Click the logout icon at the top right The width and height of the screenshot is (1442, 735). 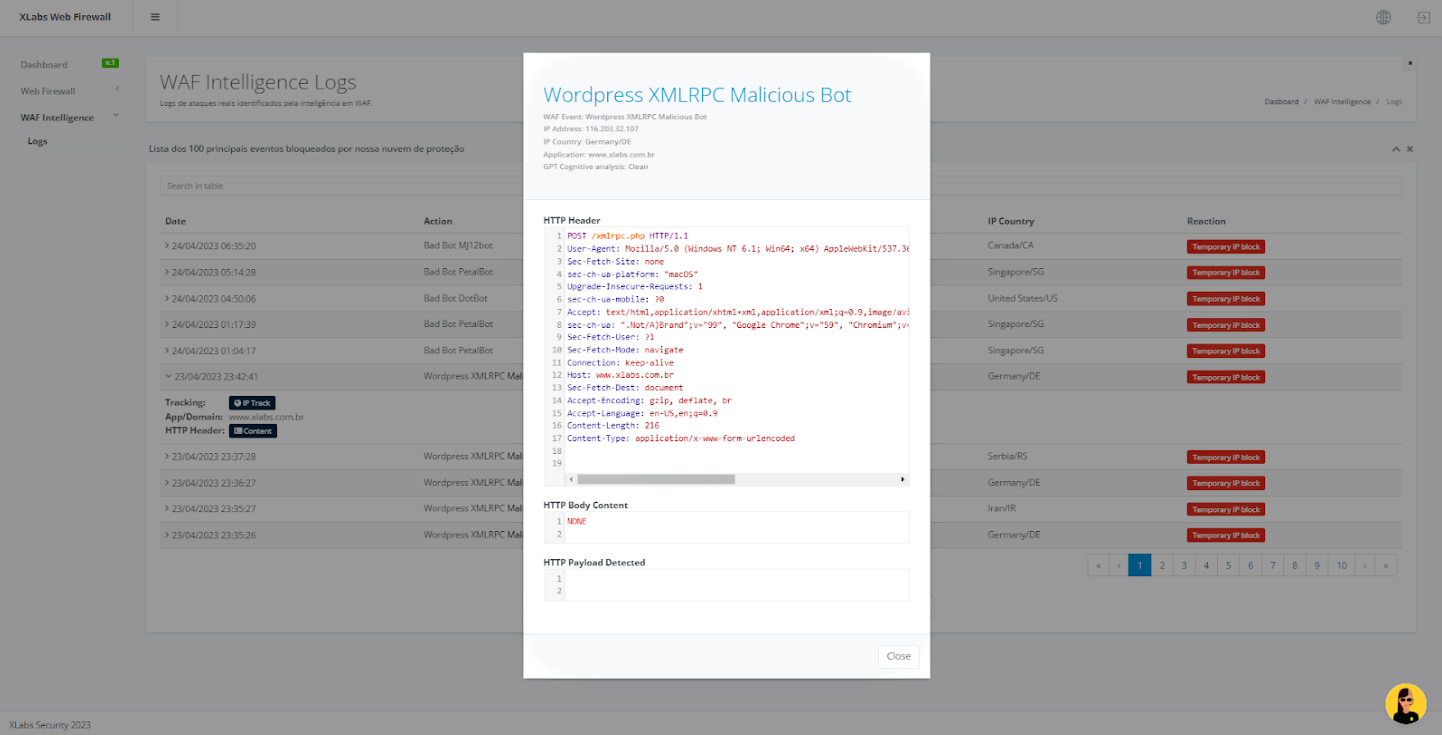(x=1423, y=17)
